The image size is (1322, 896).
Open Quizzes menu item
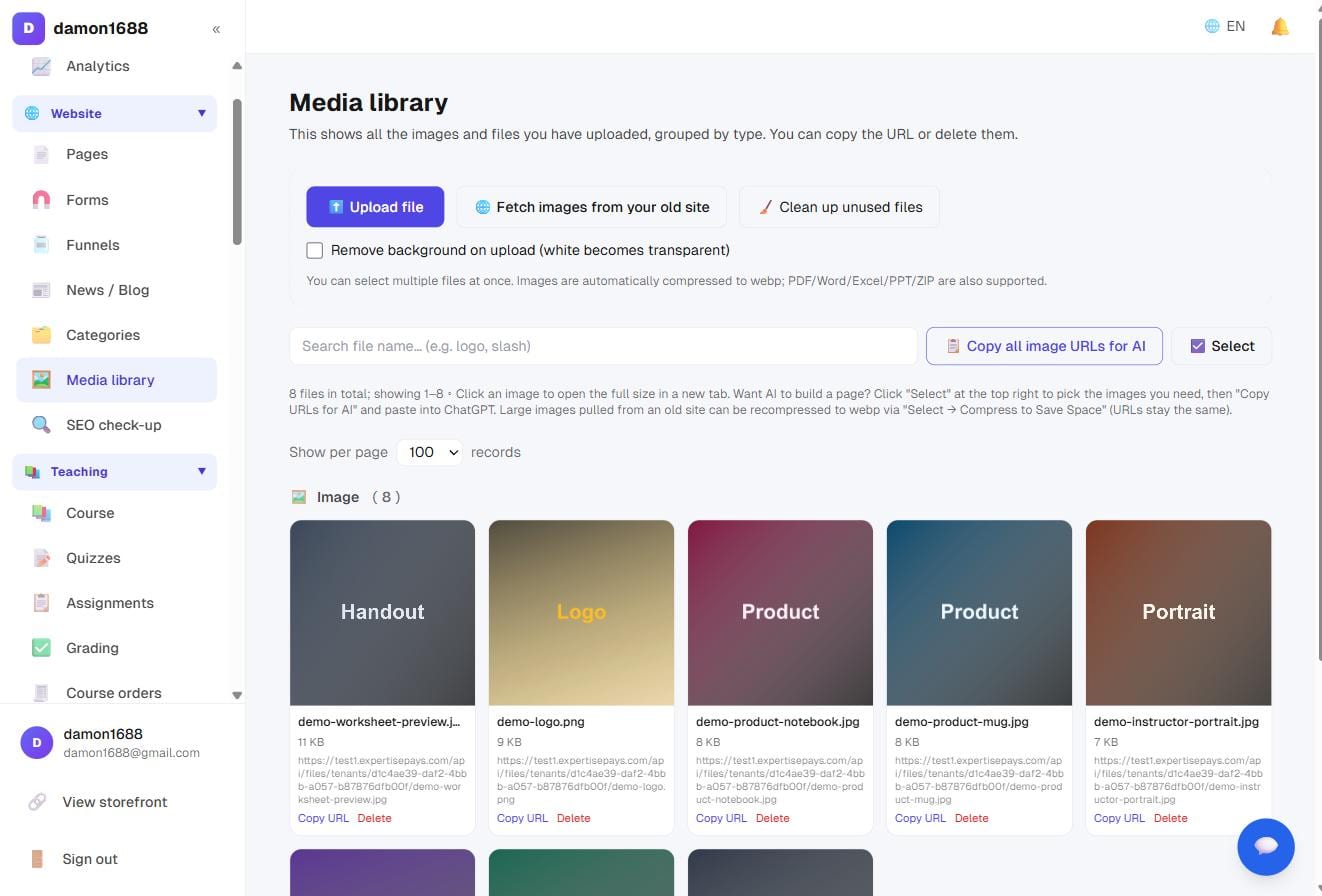pyautogui.click(x=116, y=558)
